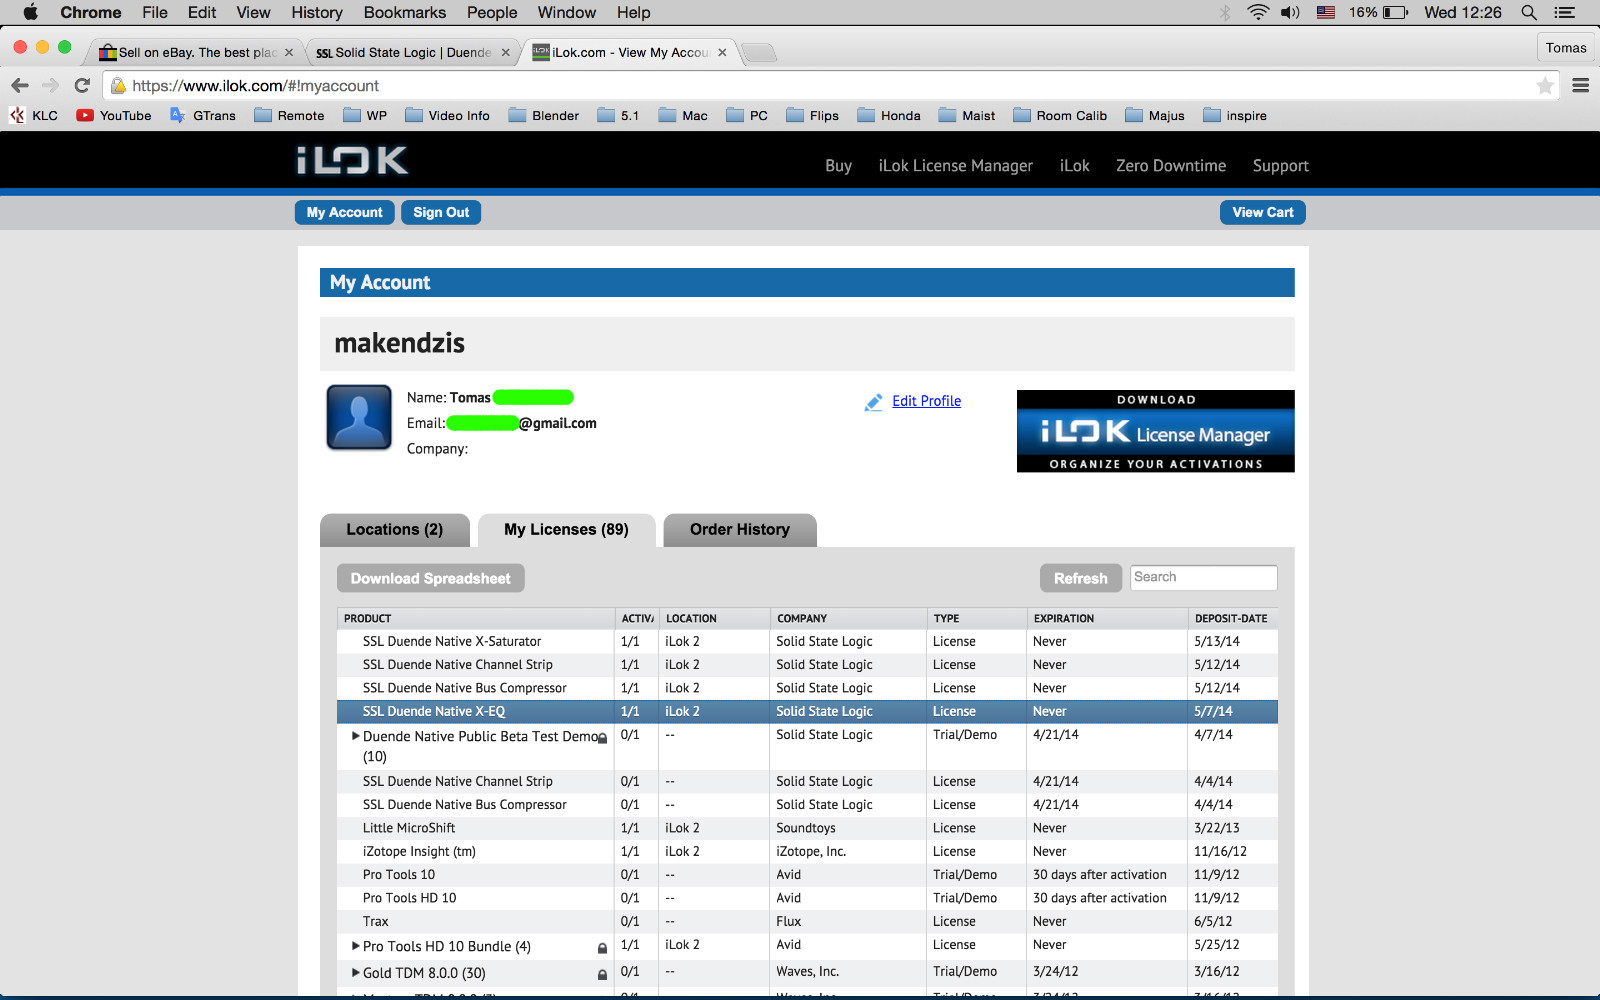Screen dimensions: 1600x1000
Task: Sort table by EXPIRATION column header
Action: (1107, 618)
